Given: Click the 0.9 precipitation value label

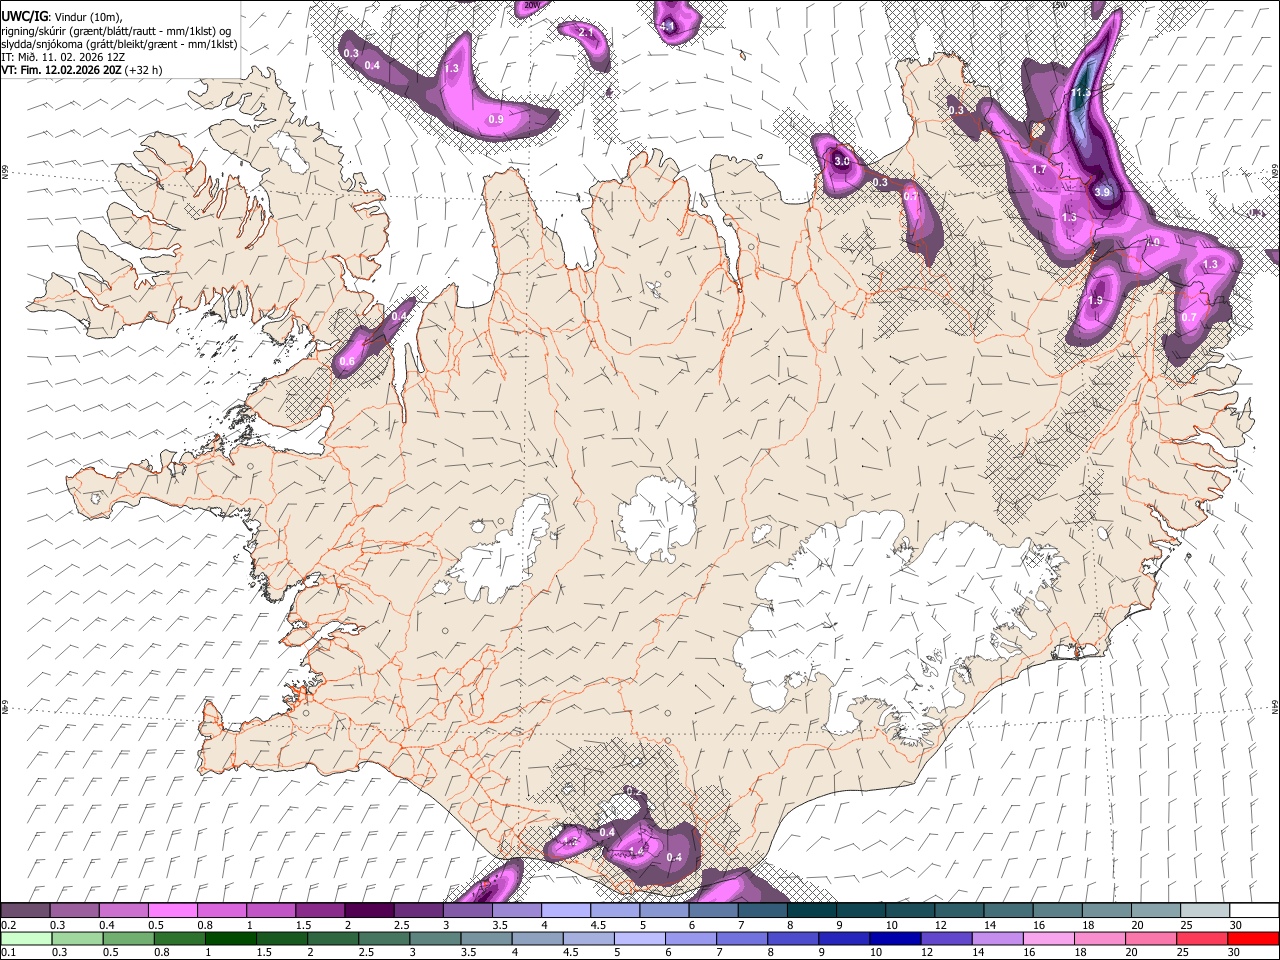Looking at the screenshot, I should click(496, 119).
